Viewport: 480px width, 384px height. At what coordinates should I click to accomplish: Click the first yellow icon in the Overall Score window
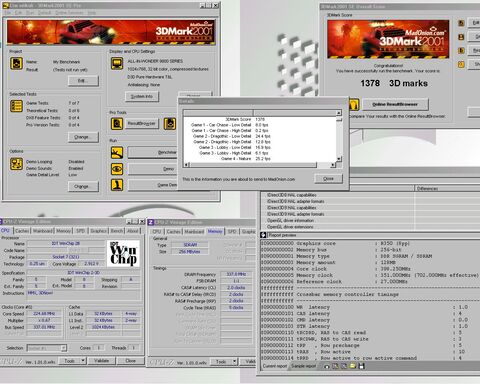(461, 23)
